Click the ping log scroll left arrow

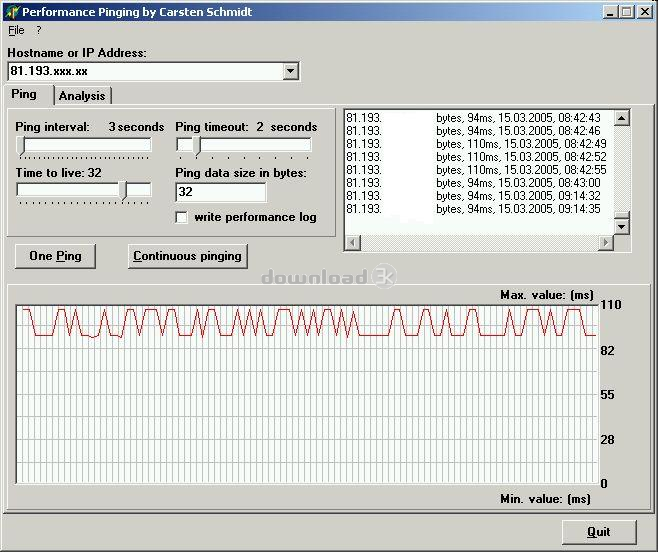click(352, 243)
